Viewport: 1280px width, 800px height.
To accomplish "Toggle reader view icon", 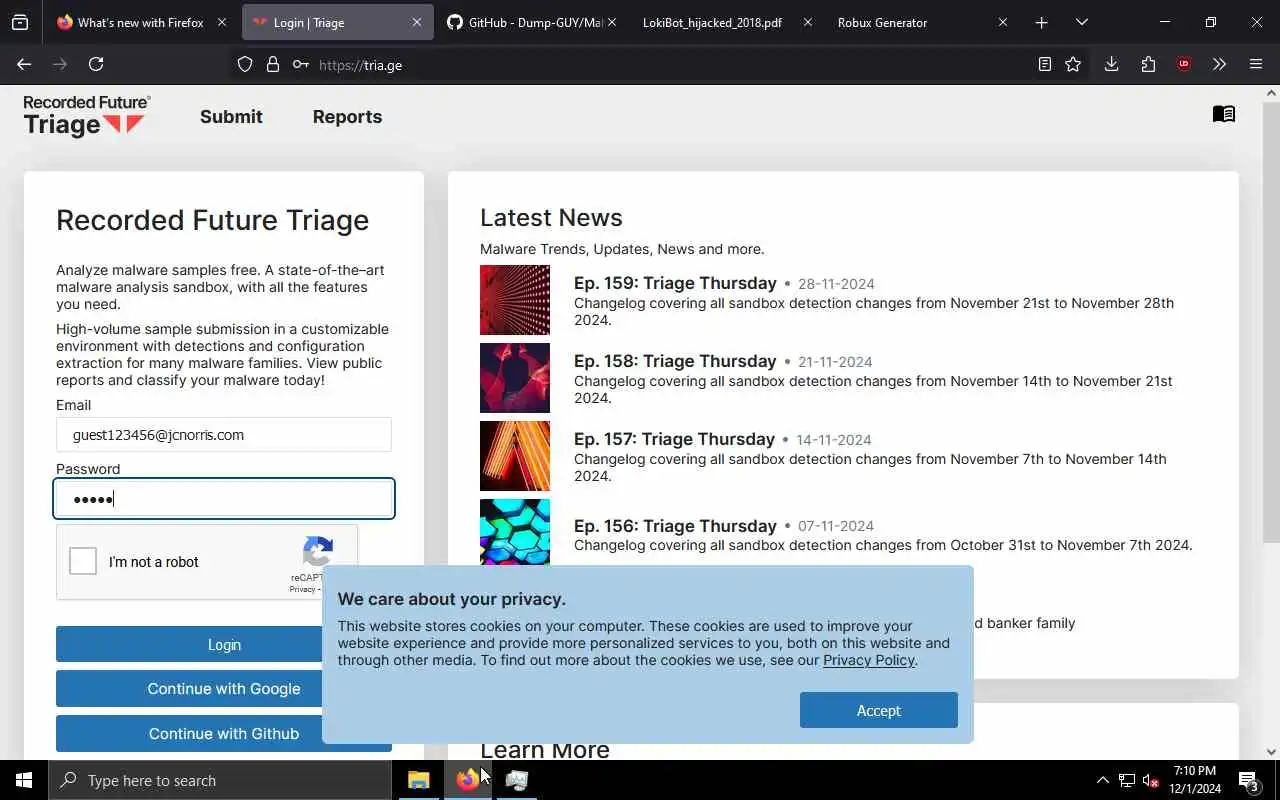I will tap(1044, 64).
